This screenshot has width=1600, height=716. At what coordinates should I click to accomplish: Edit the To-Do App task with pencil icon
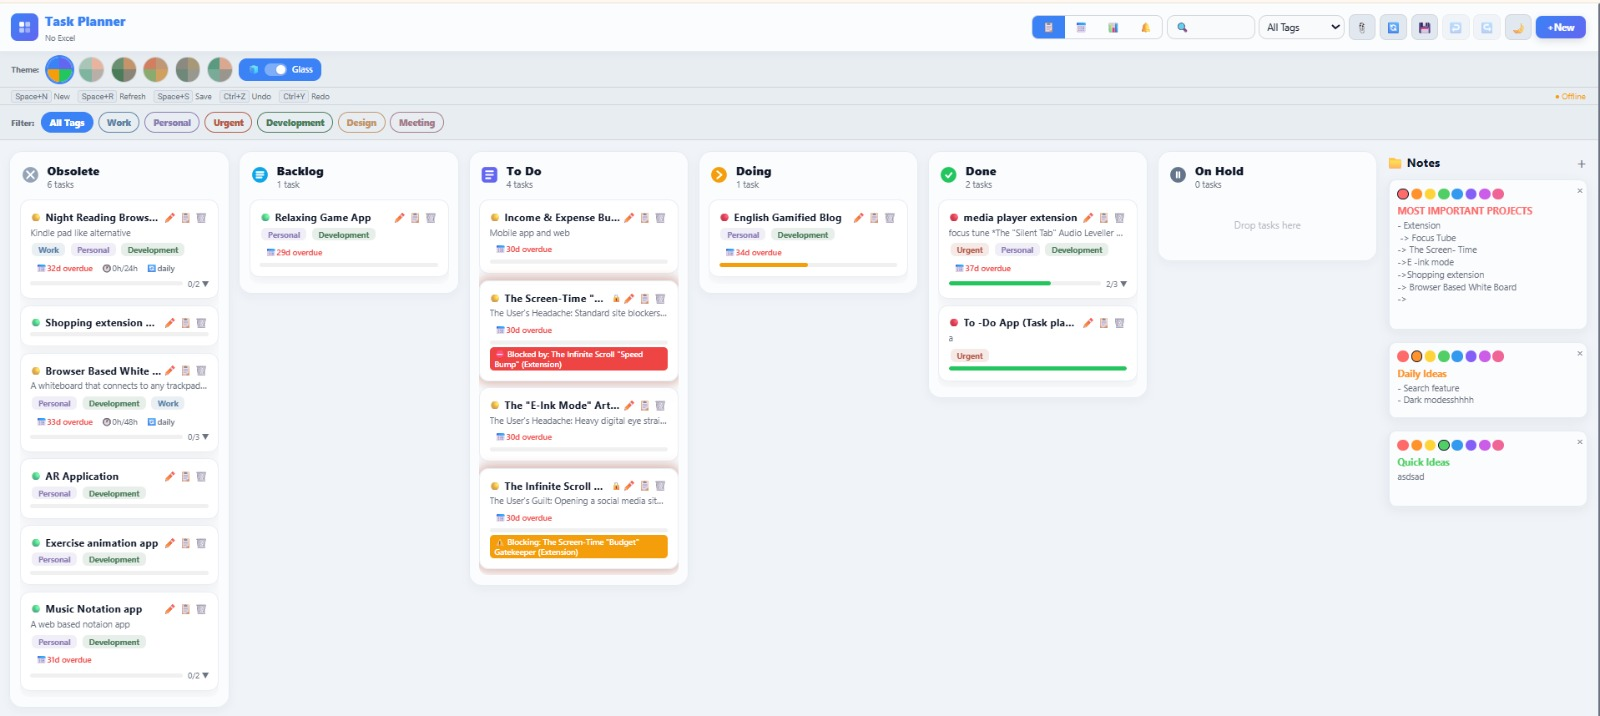click(1088, 323)
